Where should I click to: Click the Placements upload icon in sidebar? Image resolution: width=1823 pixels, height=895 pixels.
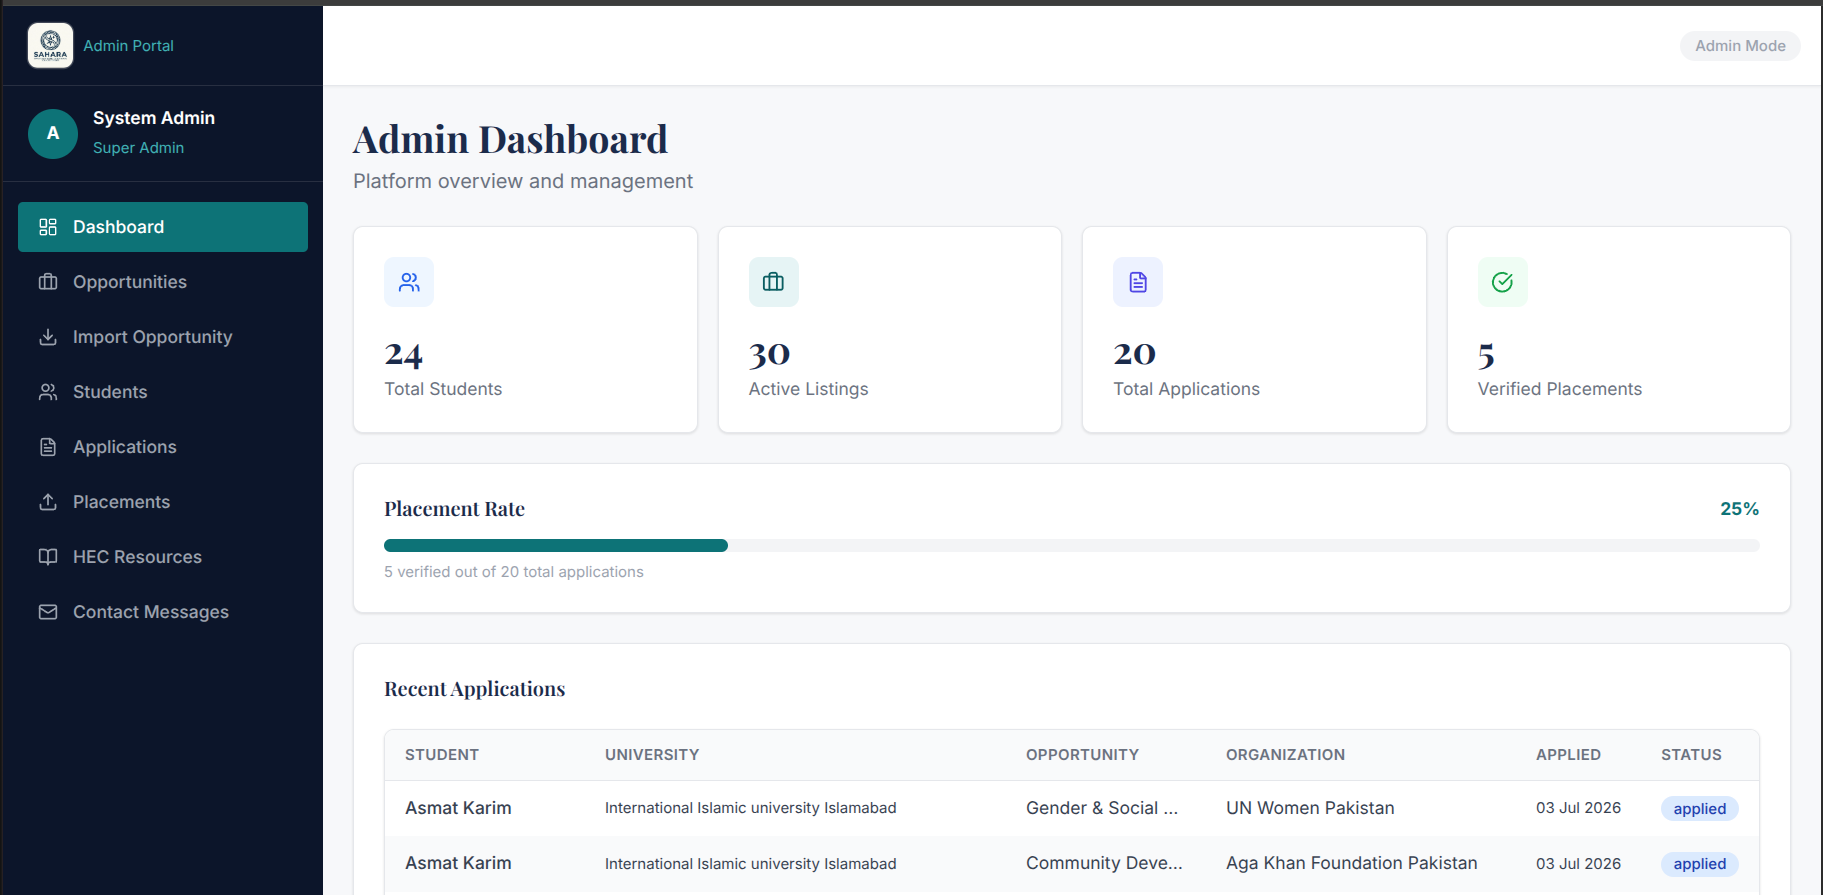pyautogui.click(x=48, y=502)
